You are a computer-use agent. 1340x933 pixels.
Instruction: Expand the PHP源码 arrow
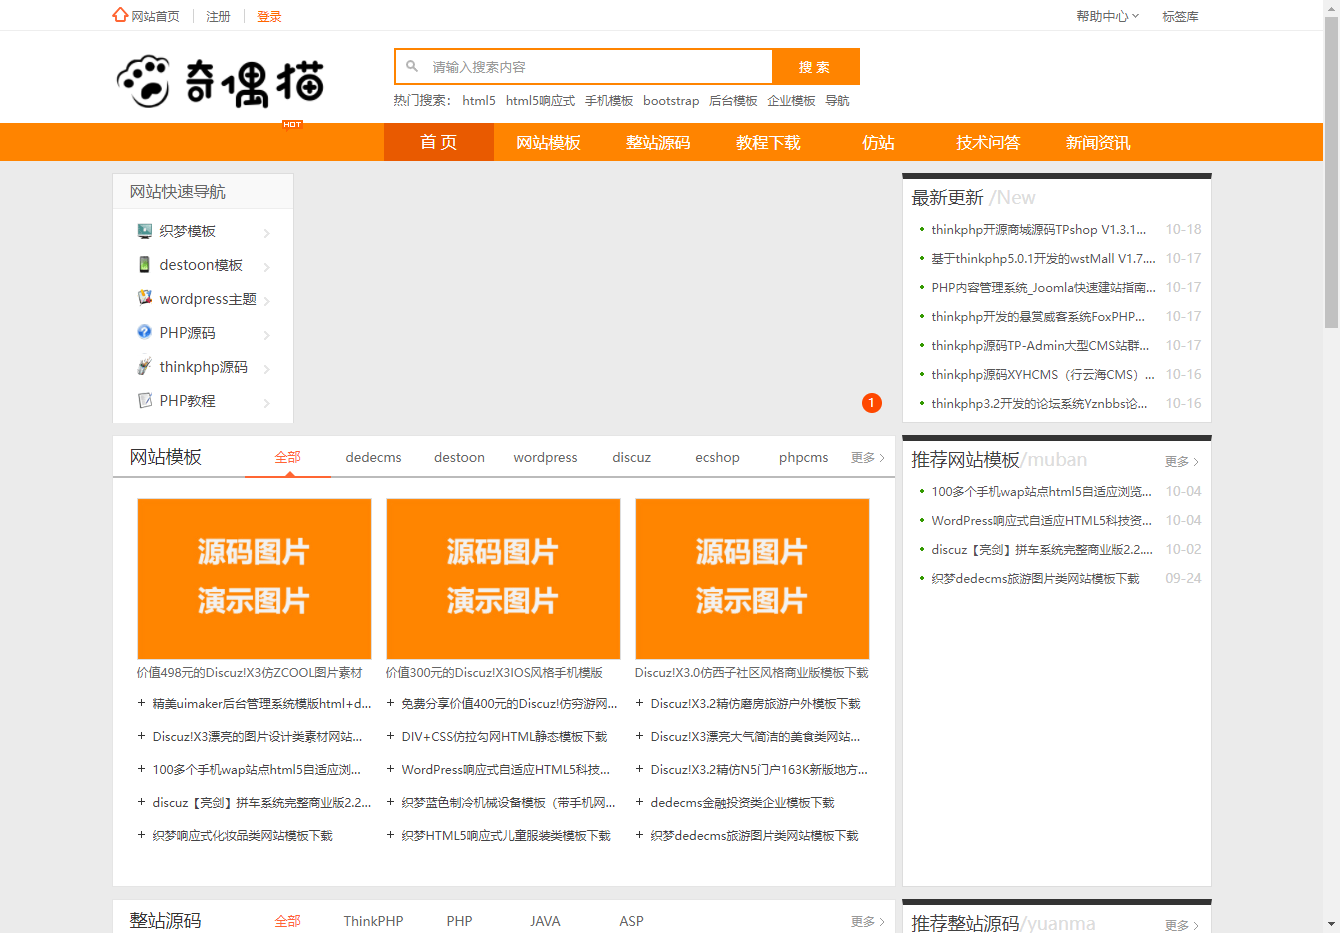(267, 335)
